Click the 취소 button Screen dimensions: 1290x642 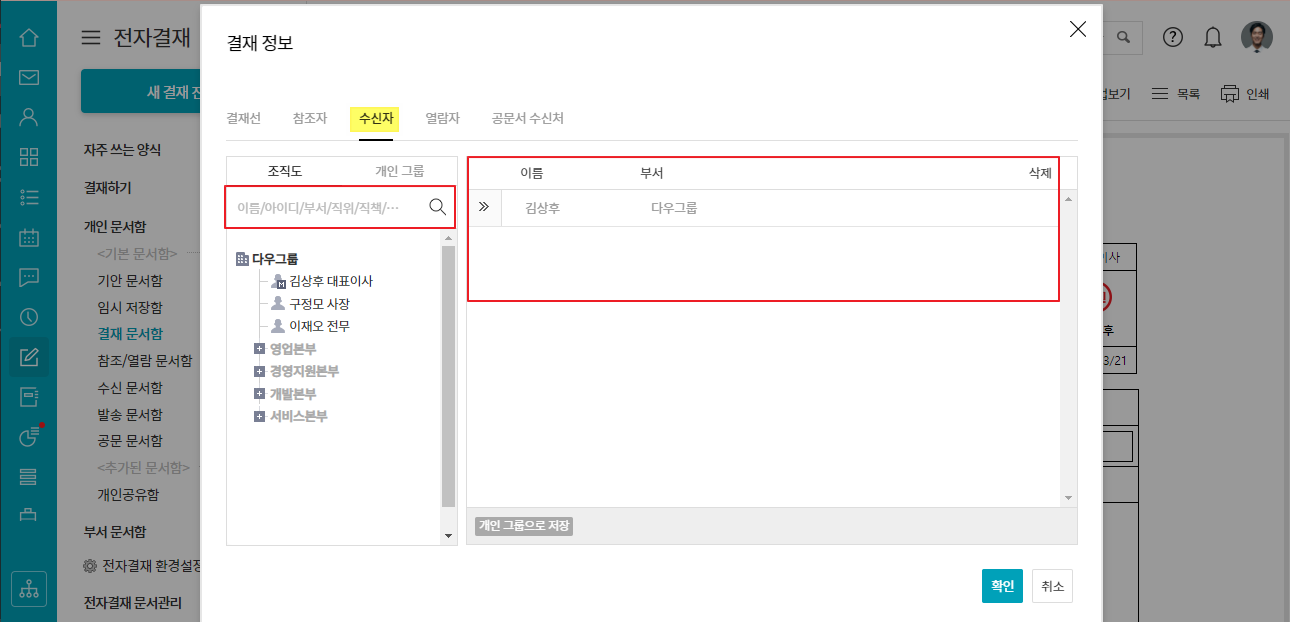(x=1052, y=587)
